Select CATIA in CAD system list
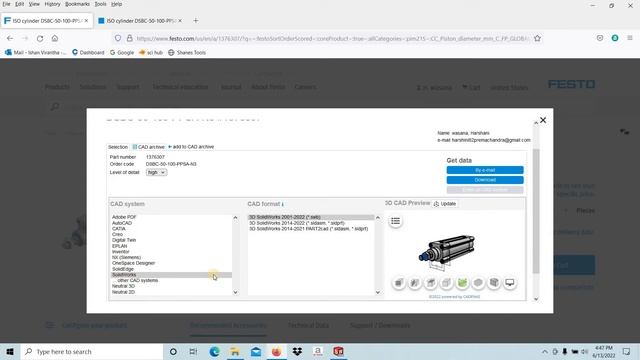The height and width of the screenshot is (360, 640). pyautogui.click(x=119, y=229)
